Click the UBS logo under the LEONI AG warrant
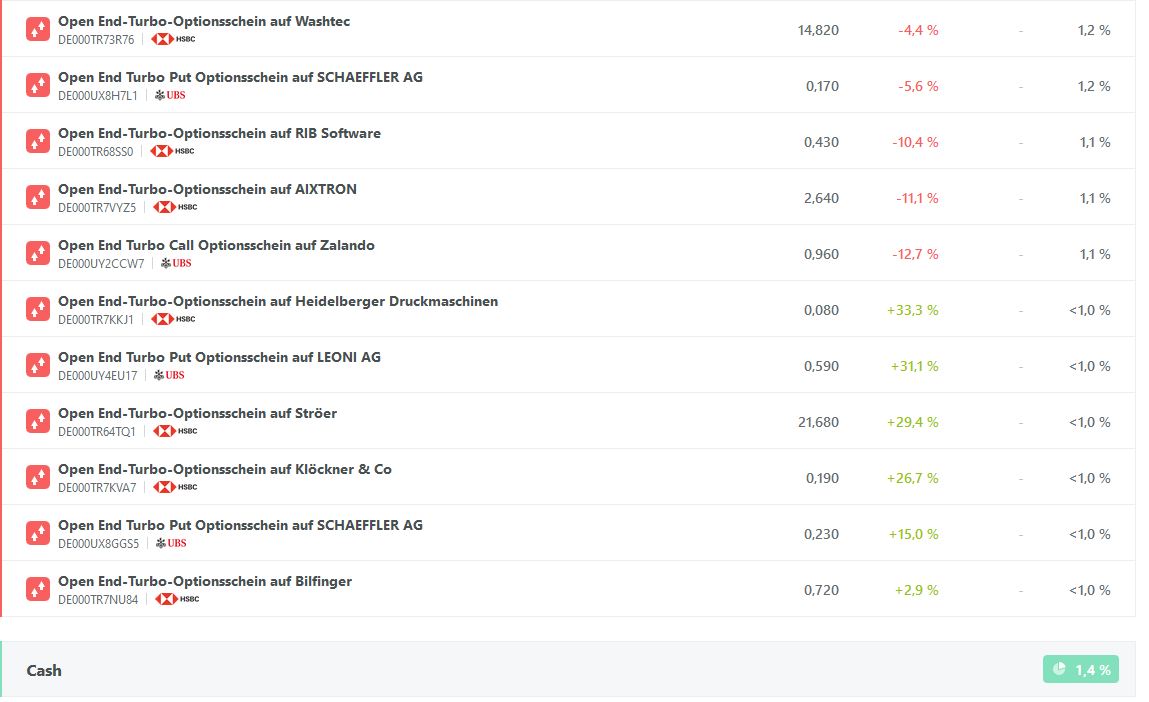The width and height of the screenshot is (1149, 702). click(x=169, y=375)
